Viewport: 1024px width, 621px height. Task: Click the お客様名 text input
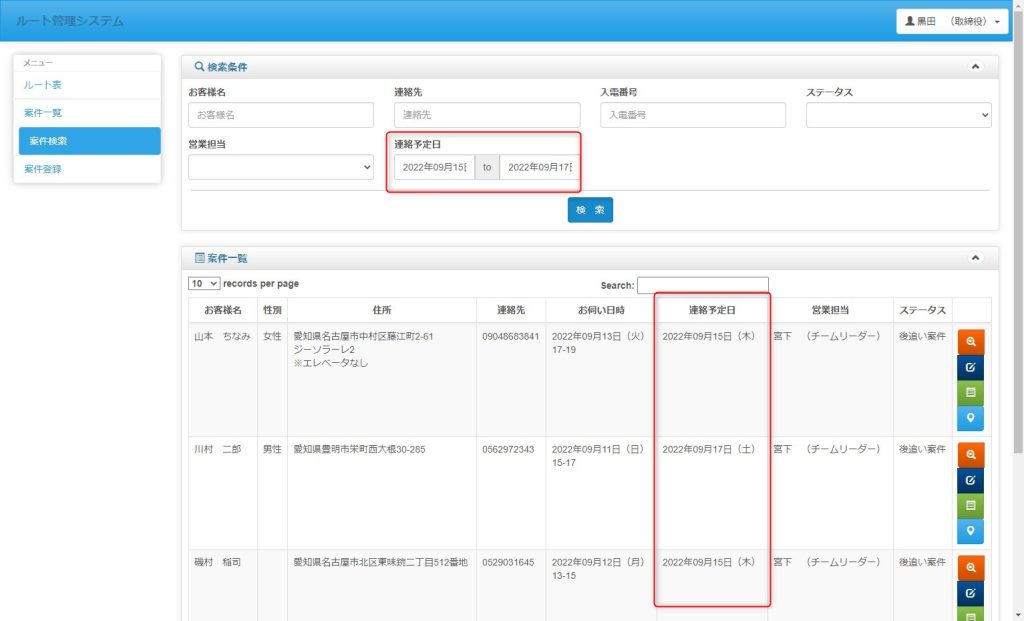[x=281, y=115]
